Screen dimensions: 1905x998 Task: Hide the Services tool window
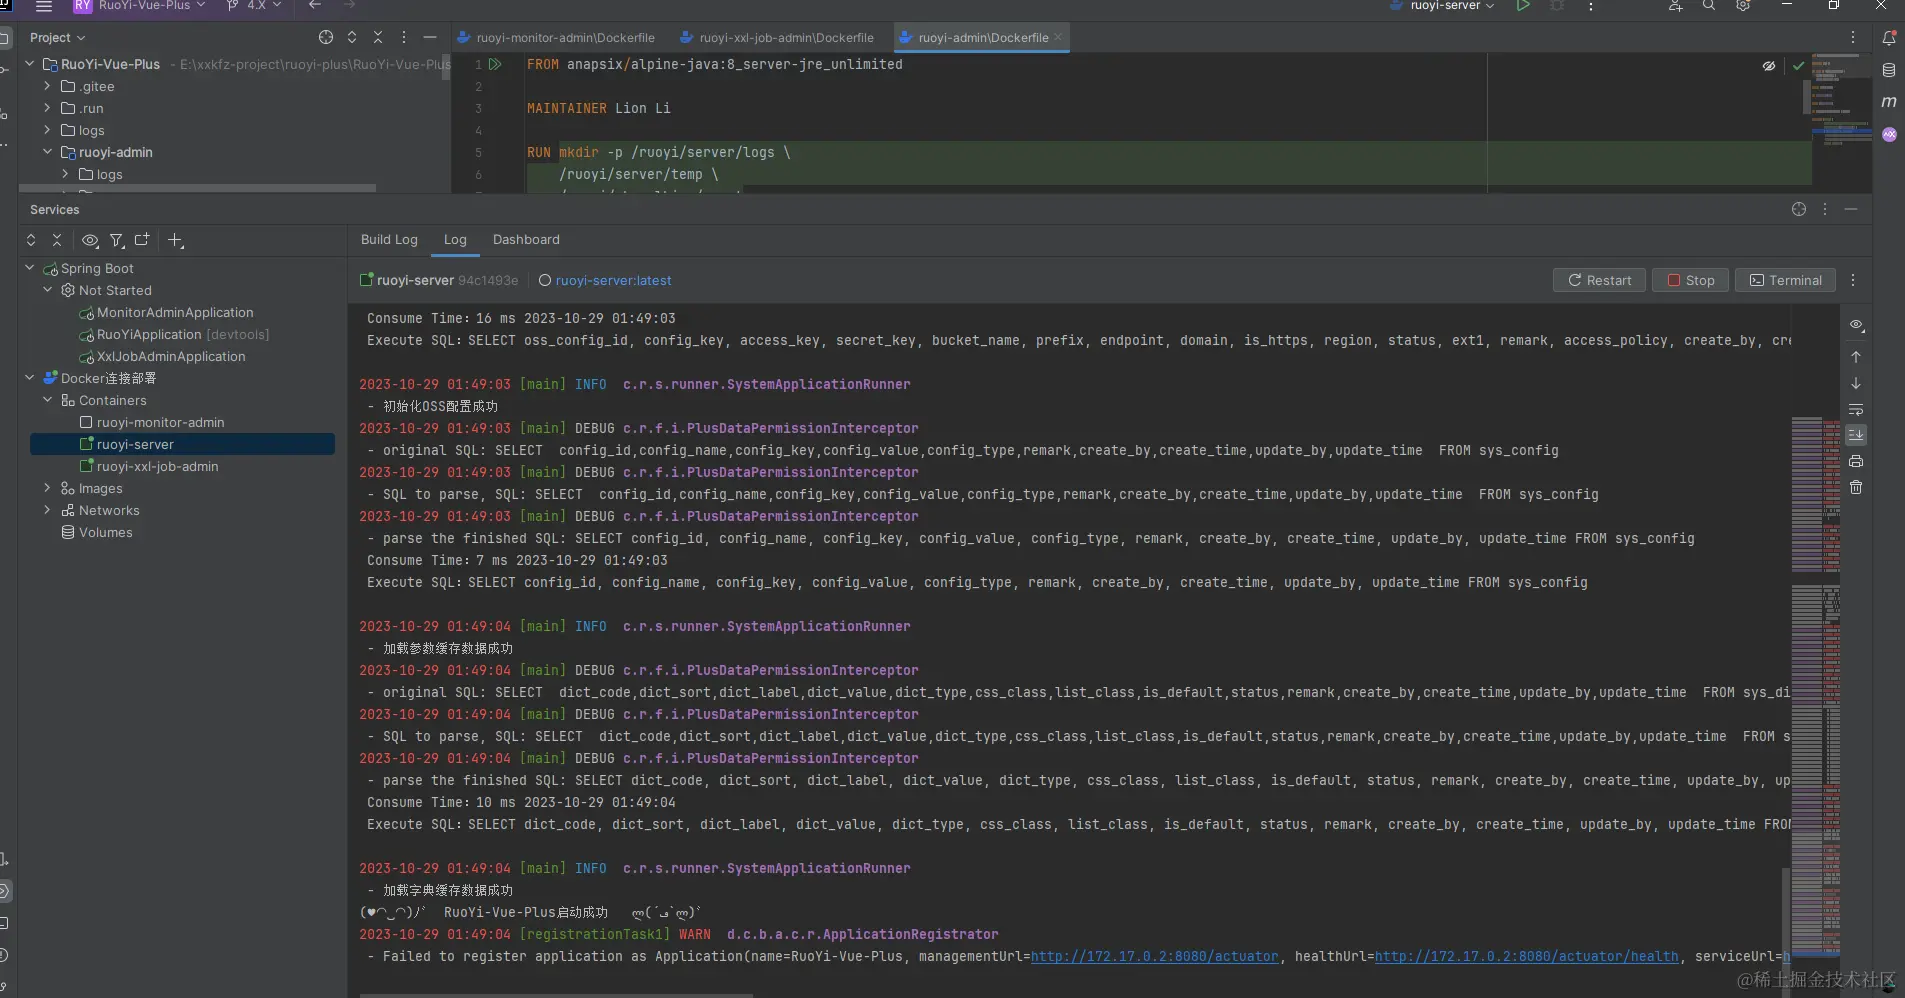pyautogui.click(x=1851, y=209)
